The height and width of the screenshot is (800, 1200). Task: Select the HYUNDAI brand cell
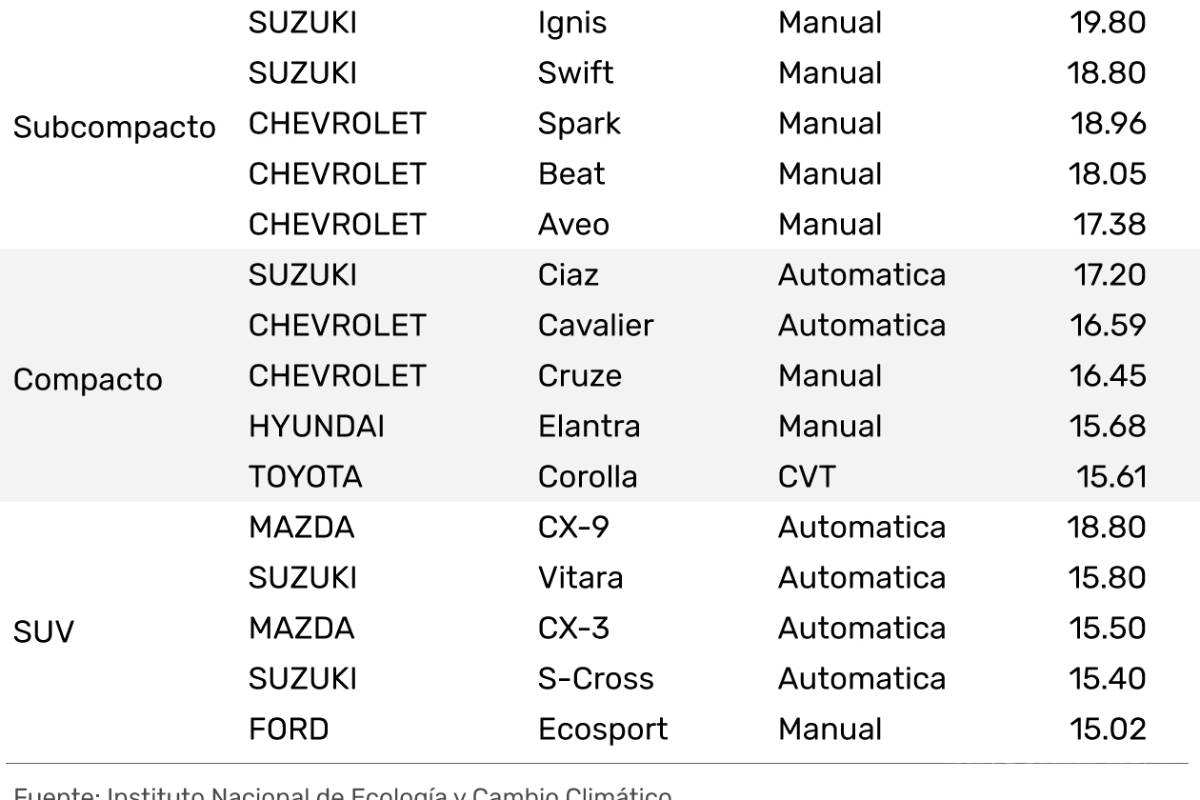316,427
